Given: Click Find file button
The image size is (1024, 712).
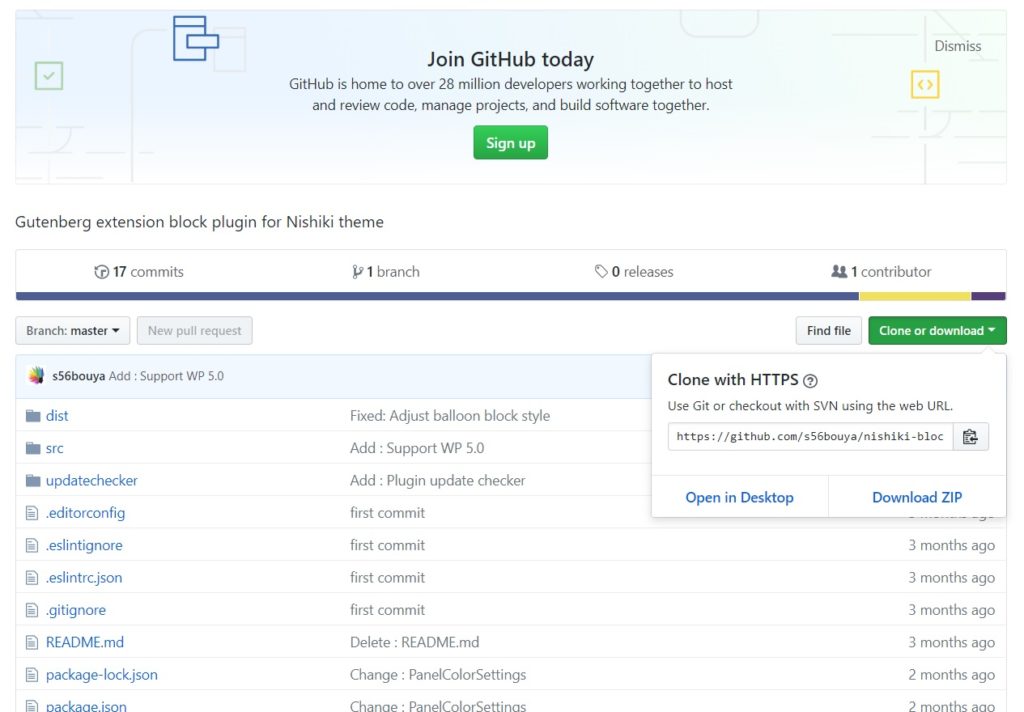Looking at the screenshot, I should pos(829,331).
